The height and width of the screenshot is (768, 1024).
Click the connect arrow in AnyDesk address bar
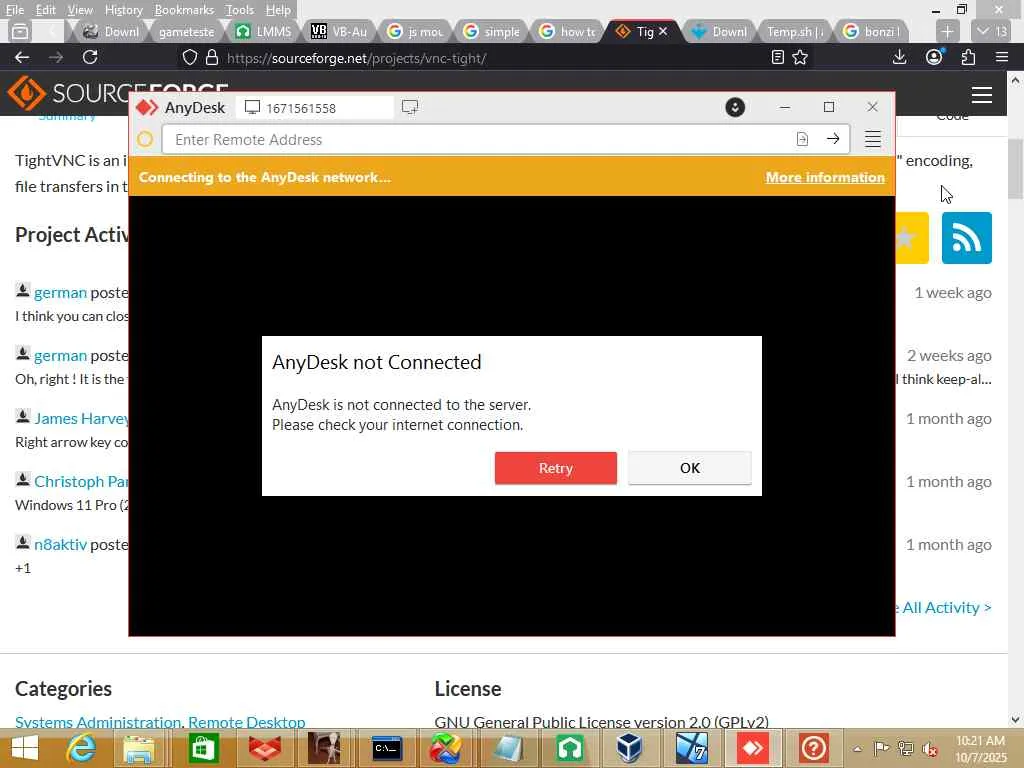(833, 139)
